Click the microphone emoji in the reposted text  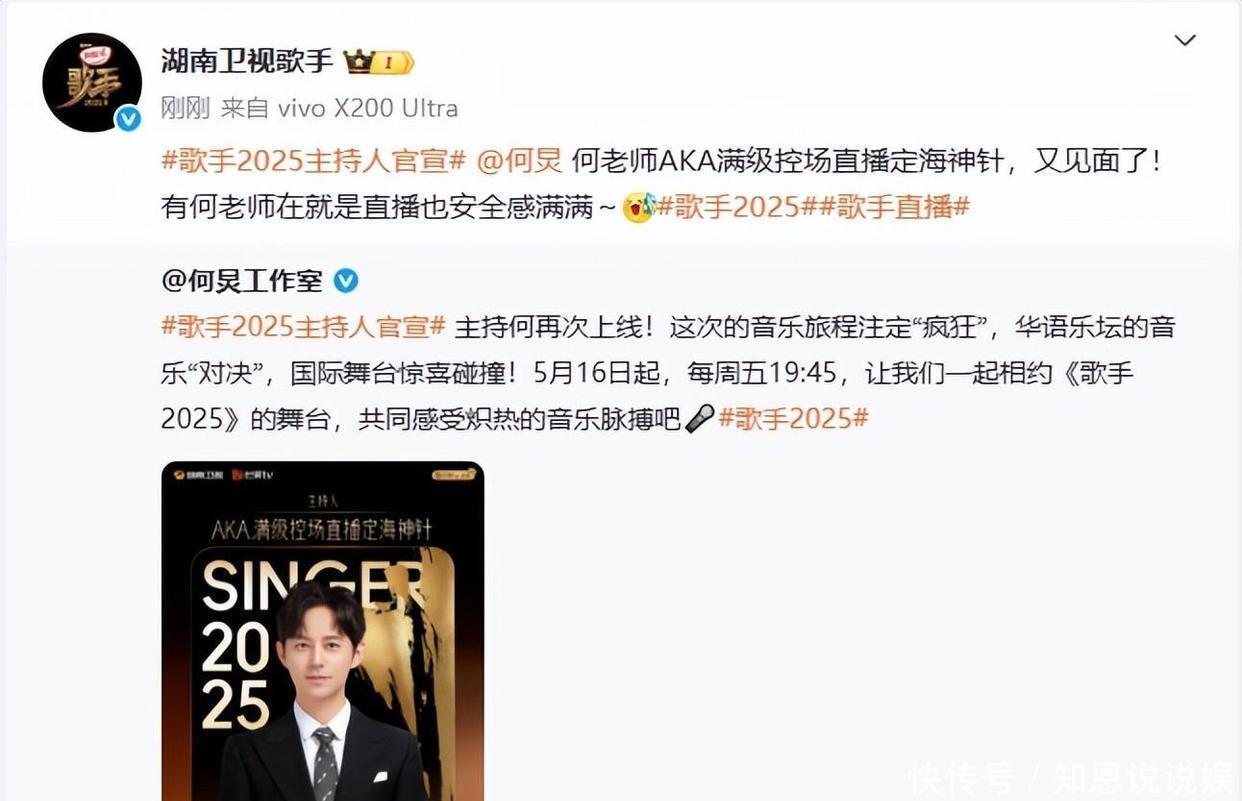700,420
